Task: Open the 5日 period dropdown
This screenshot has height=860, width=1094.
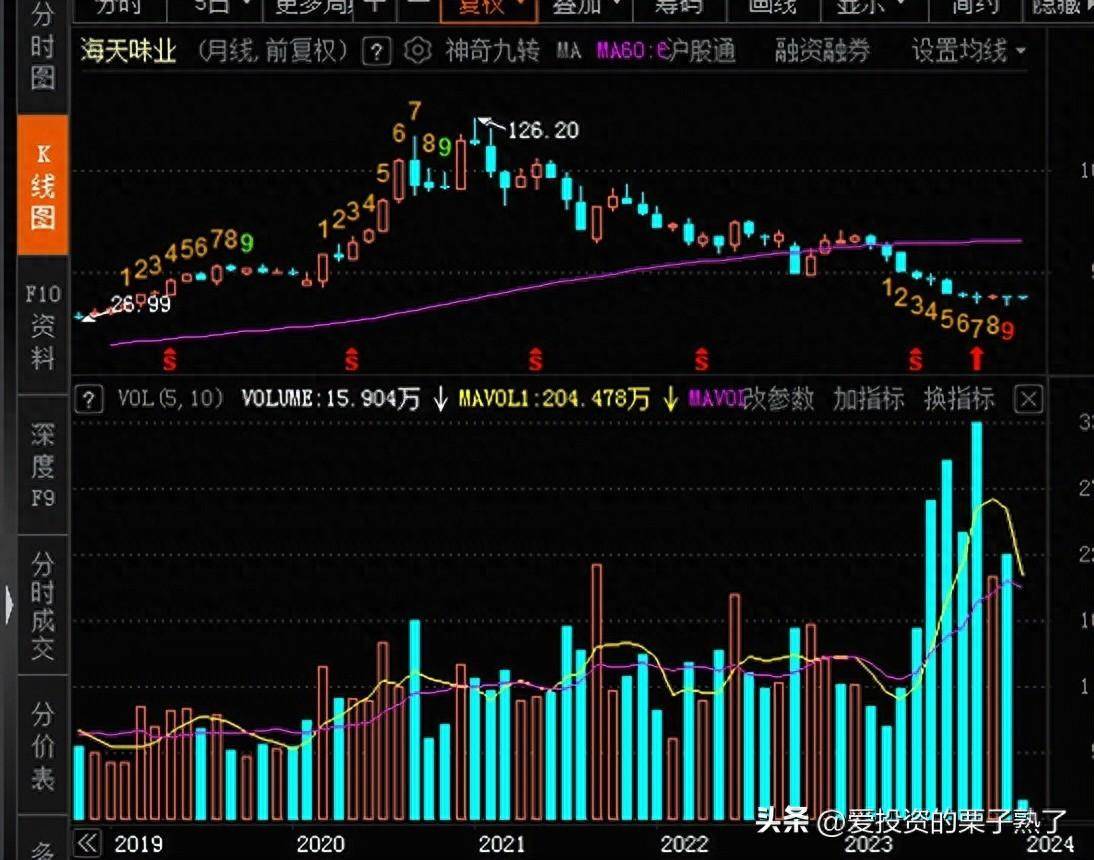Action: [x=216, y=8]
